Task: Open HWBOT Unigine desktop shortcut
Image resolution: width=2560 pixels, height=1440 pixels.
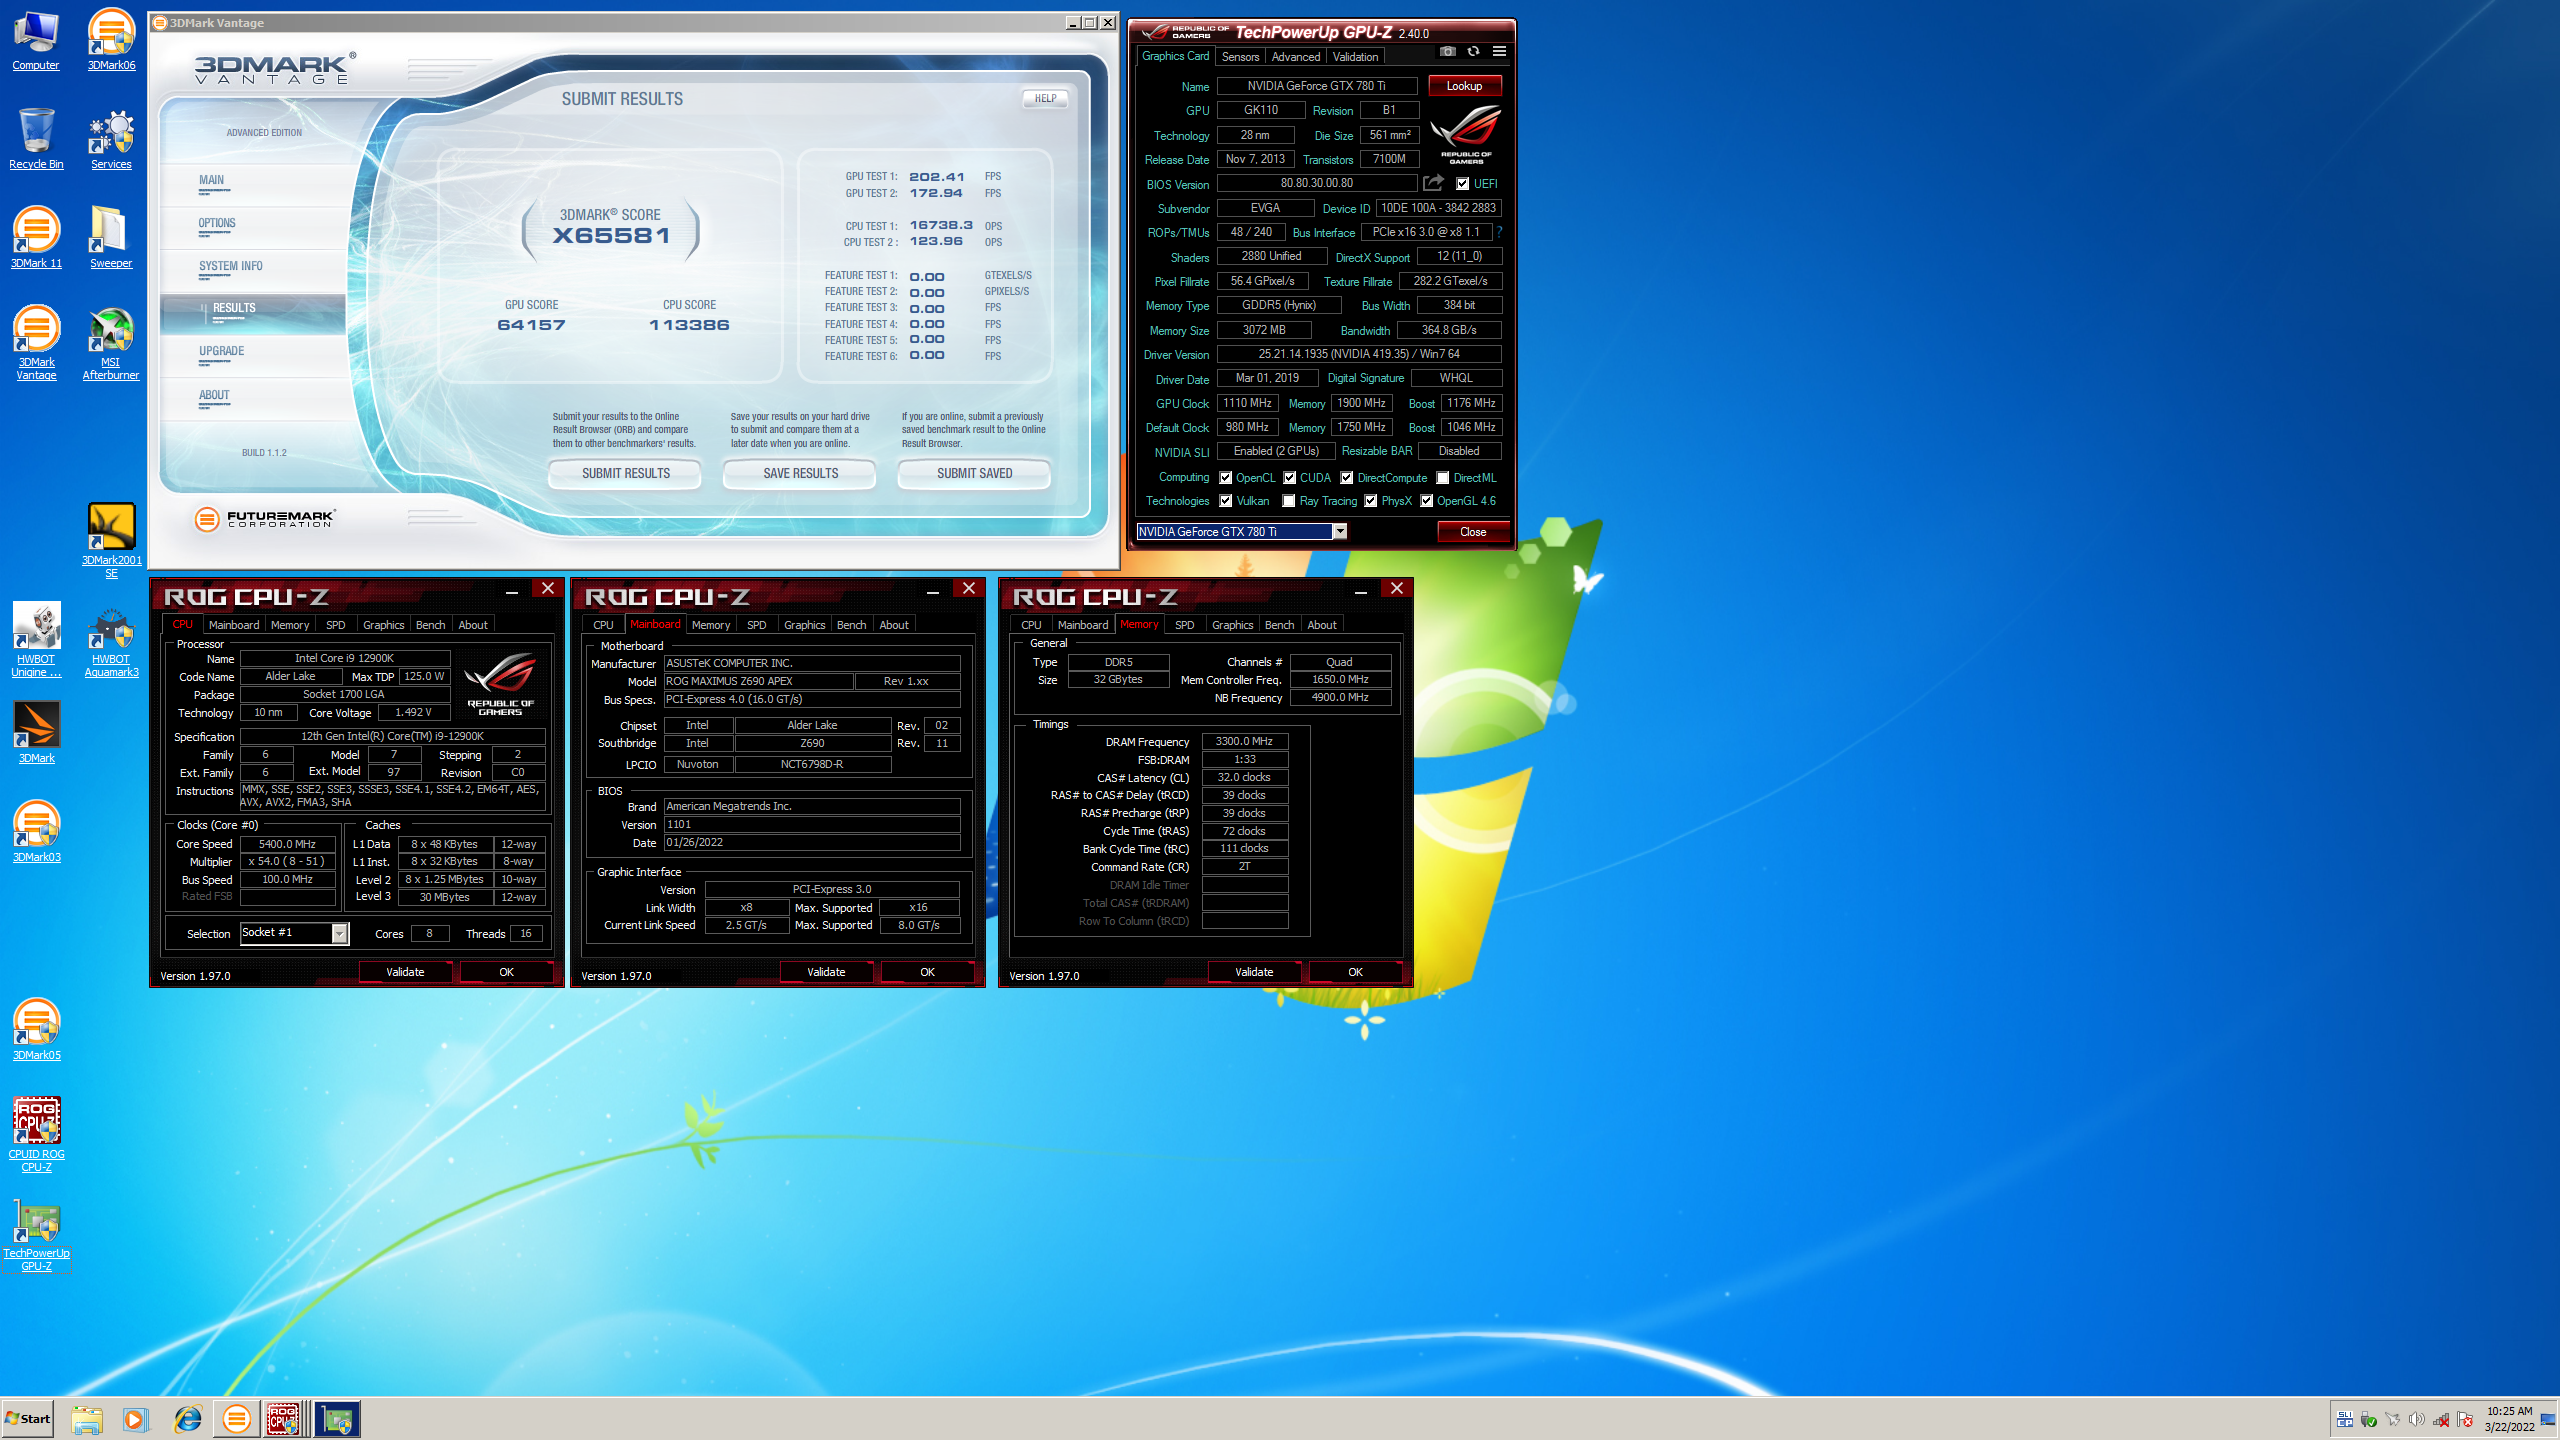Action: point(36,640)
